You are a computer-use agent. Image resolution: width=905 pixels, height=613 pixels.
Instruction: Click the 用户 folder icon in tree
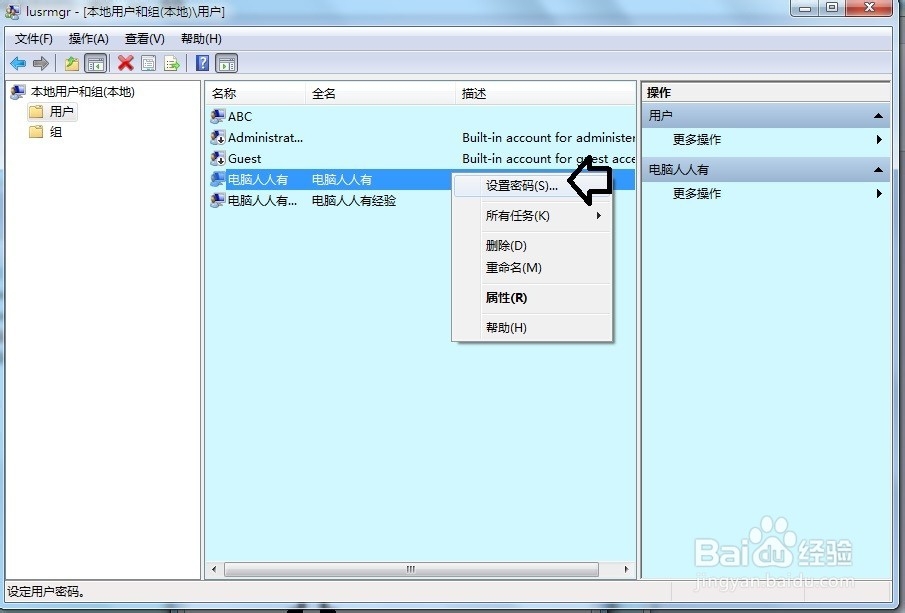pyautogui.click(x=36, y=111)
